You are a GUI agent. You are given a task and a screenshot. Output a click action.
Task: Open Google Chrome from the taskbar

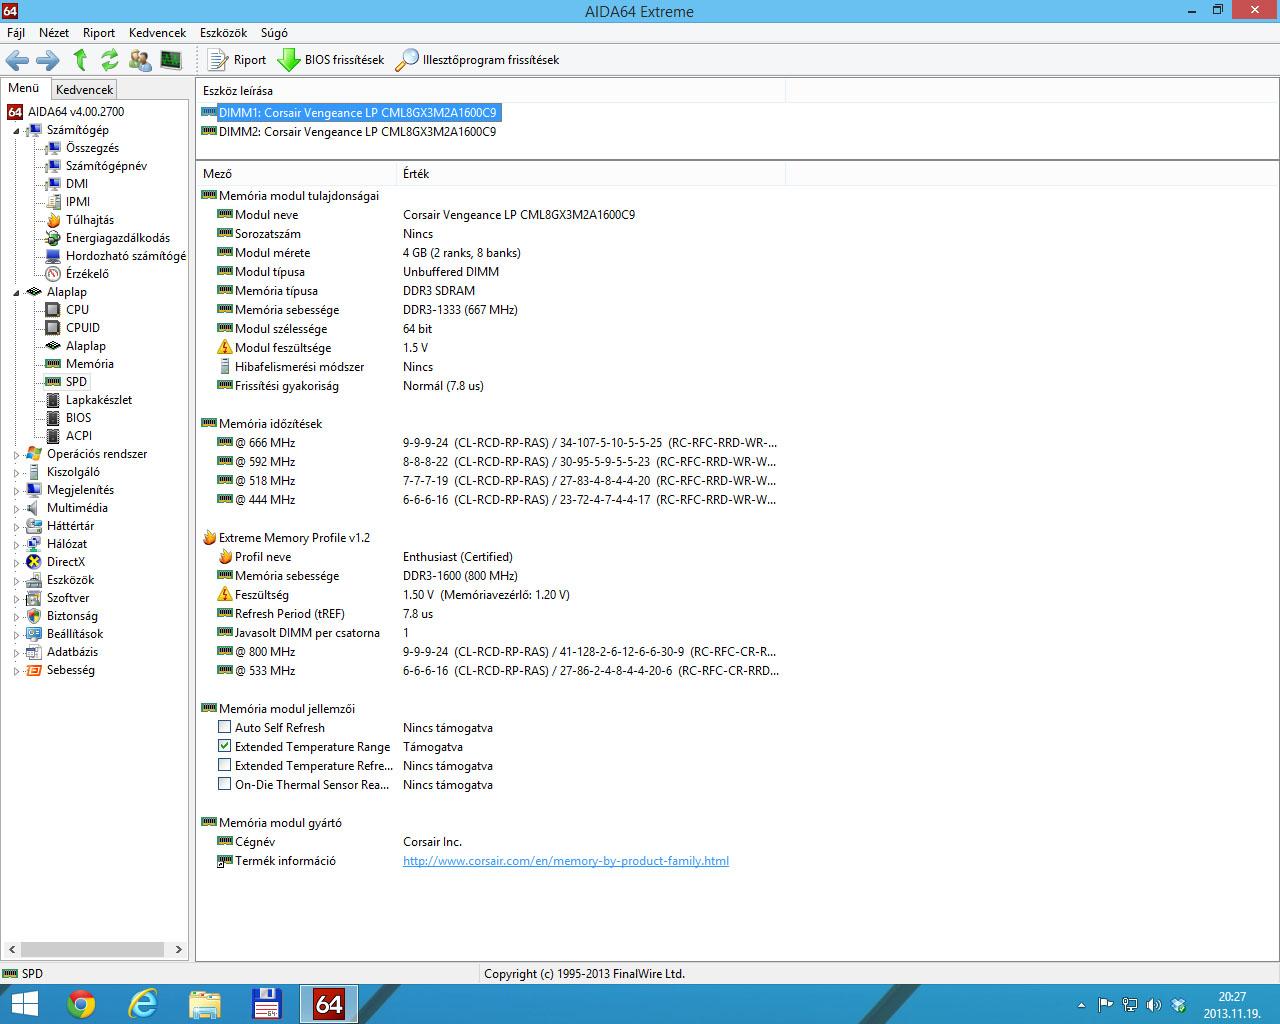point(81,1004)
